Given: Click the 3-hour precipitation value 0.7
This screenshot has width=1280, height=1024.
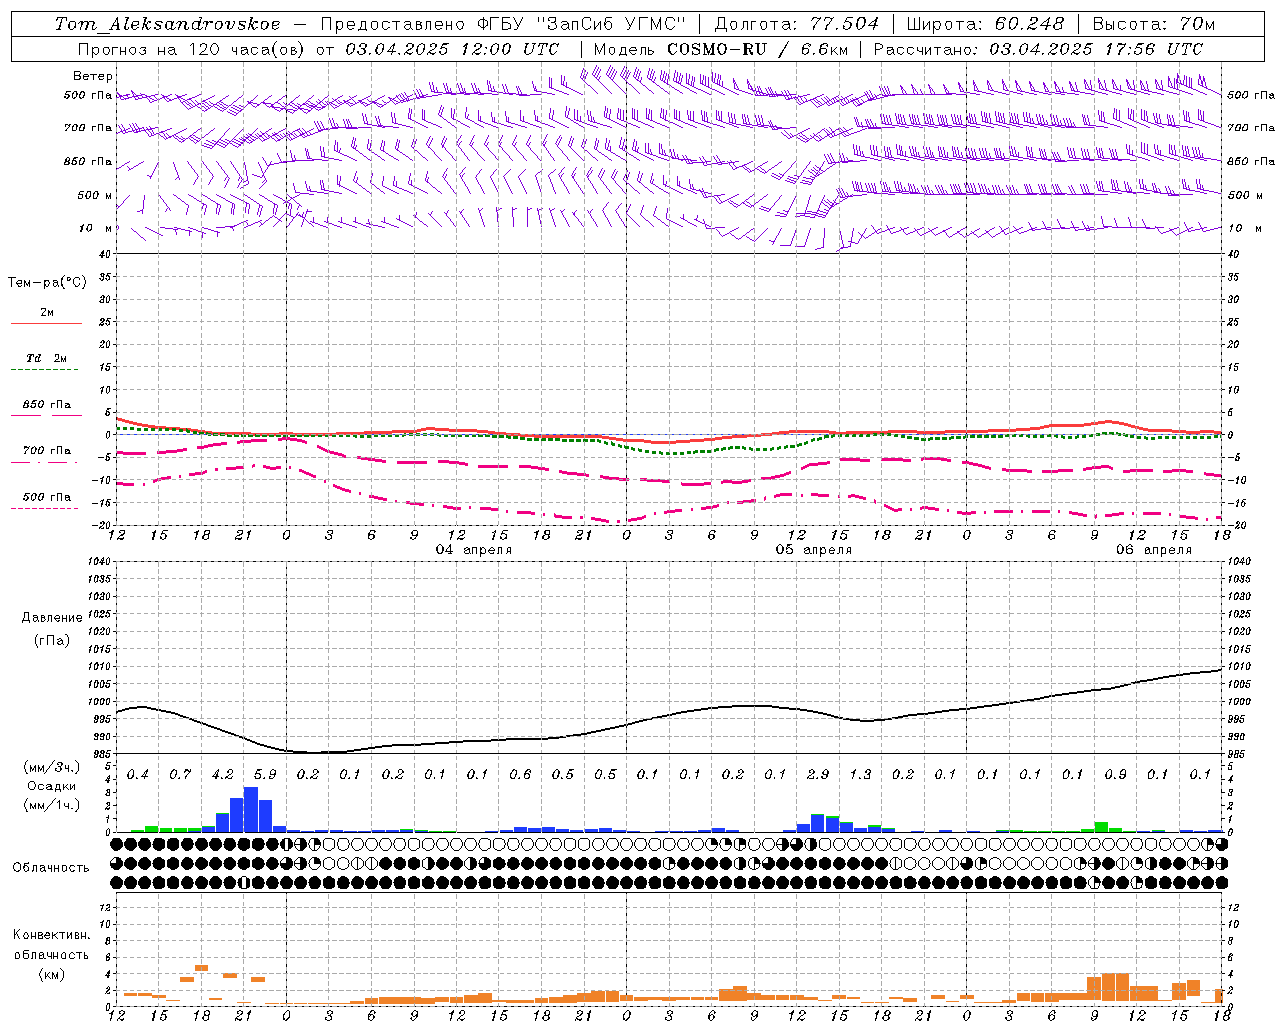Looking at the screenshot, I should pyautogui.click(x=180, y=775).
